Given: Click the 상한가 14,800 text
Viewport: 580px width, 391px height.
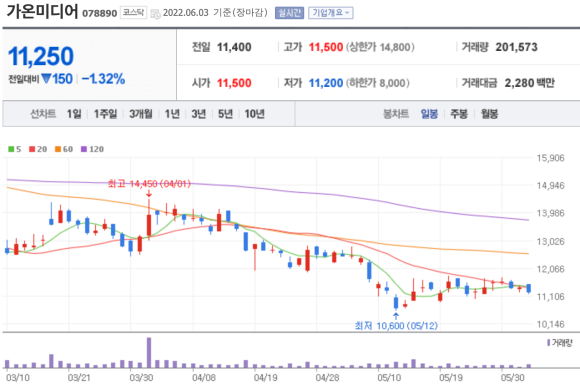Looking at the screenshot, I should [380, 47].
